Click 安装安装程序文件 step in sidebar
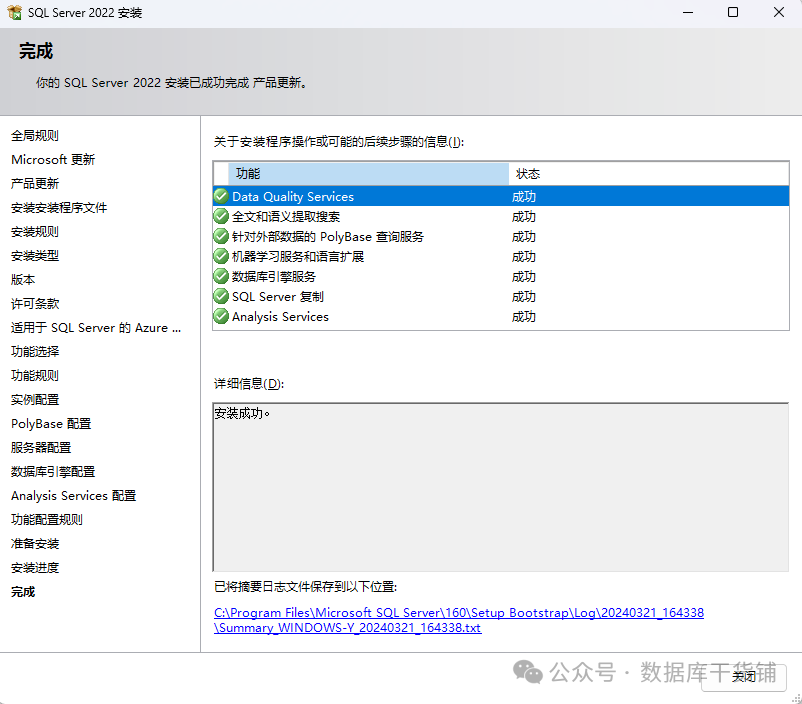The height and width of the screenshot is (704, 802). [x=59, y=208]
